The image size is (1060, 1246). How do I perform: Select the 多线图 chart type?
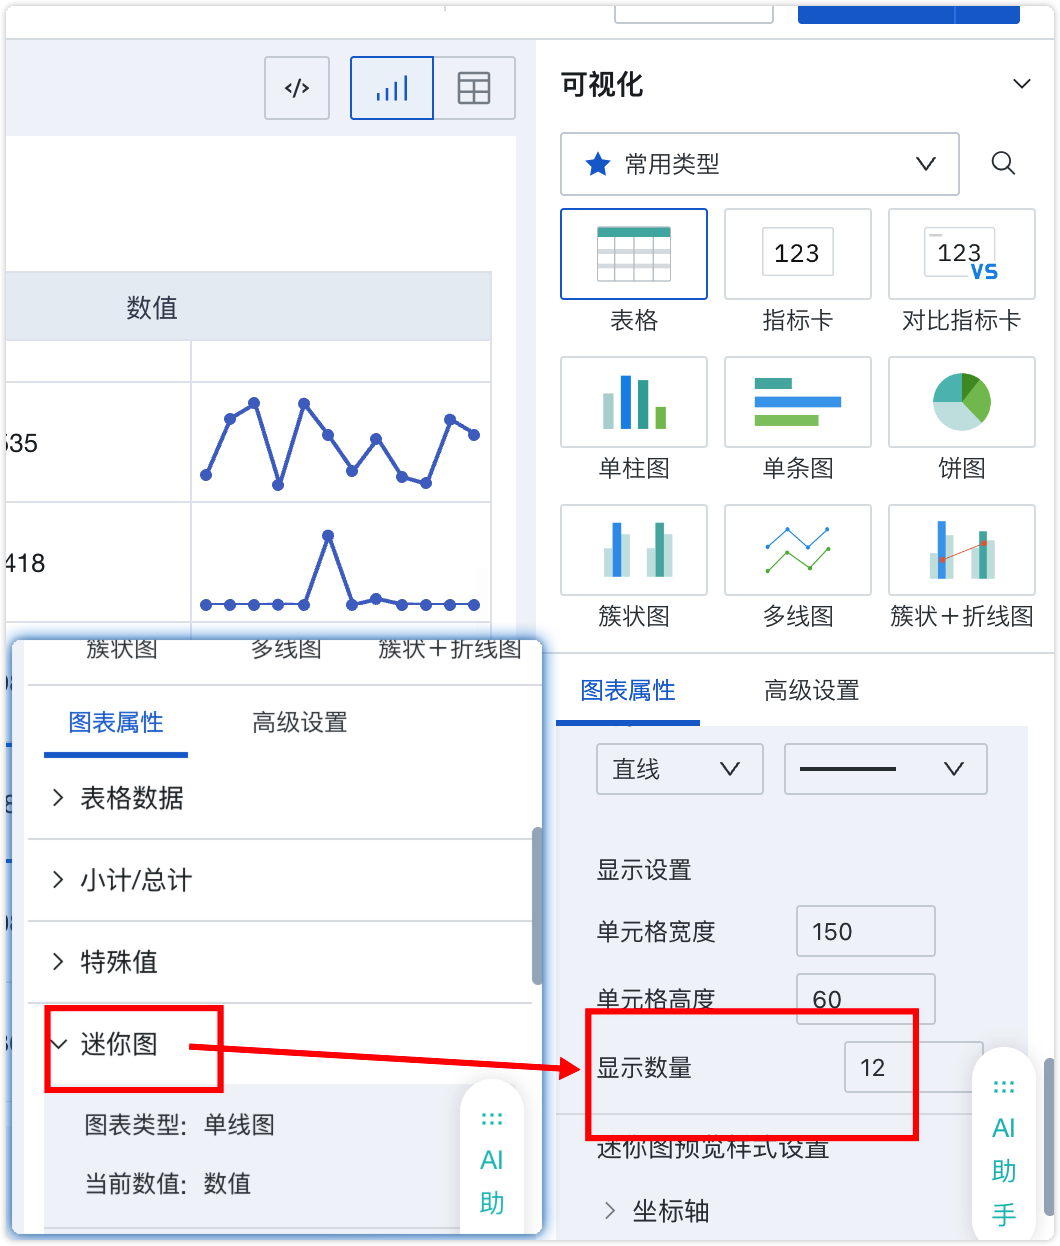point(798,550)
